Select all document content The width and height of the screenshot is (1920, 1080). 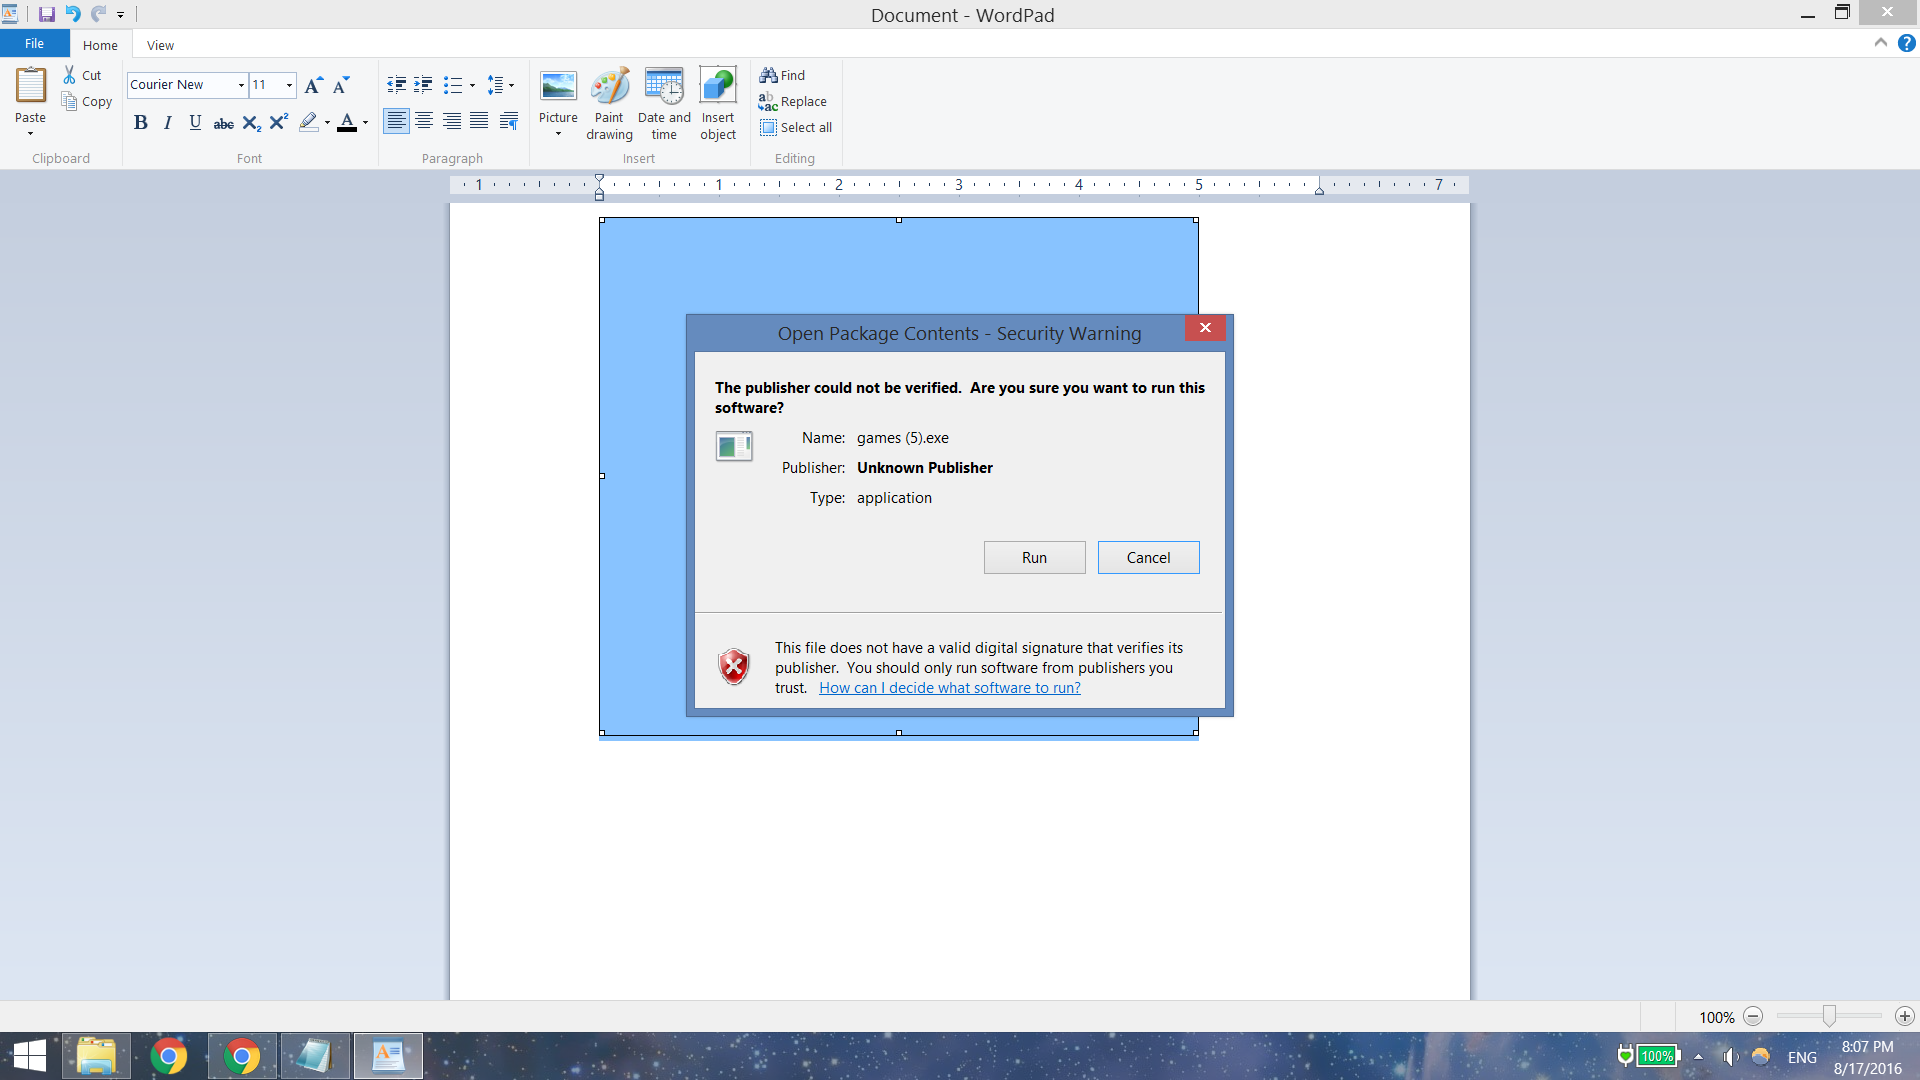point(796,127)
